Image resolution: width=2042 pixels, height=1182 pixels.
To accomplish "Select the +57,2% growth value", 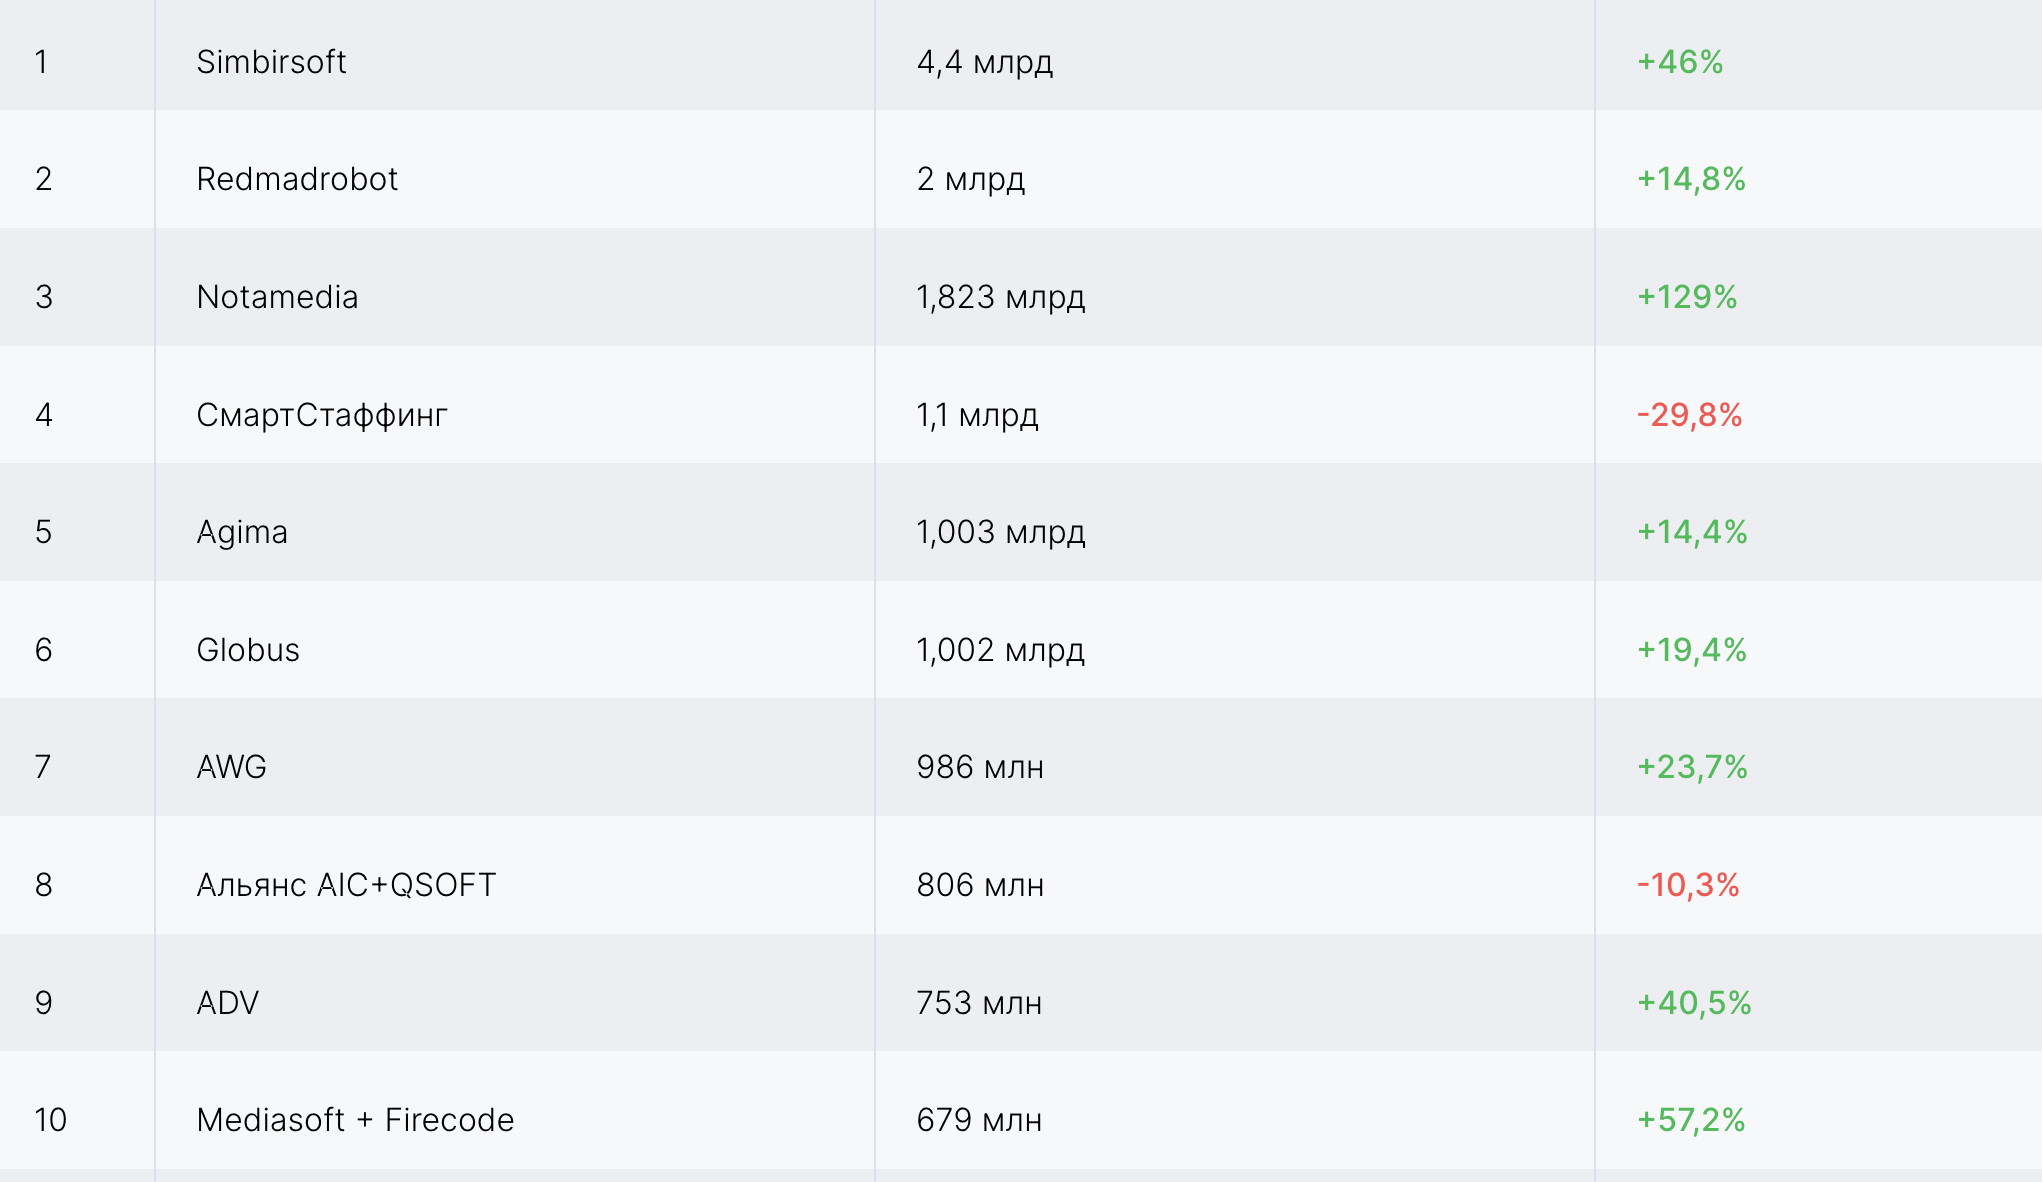I will (x=1691, y=1120).
